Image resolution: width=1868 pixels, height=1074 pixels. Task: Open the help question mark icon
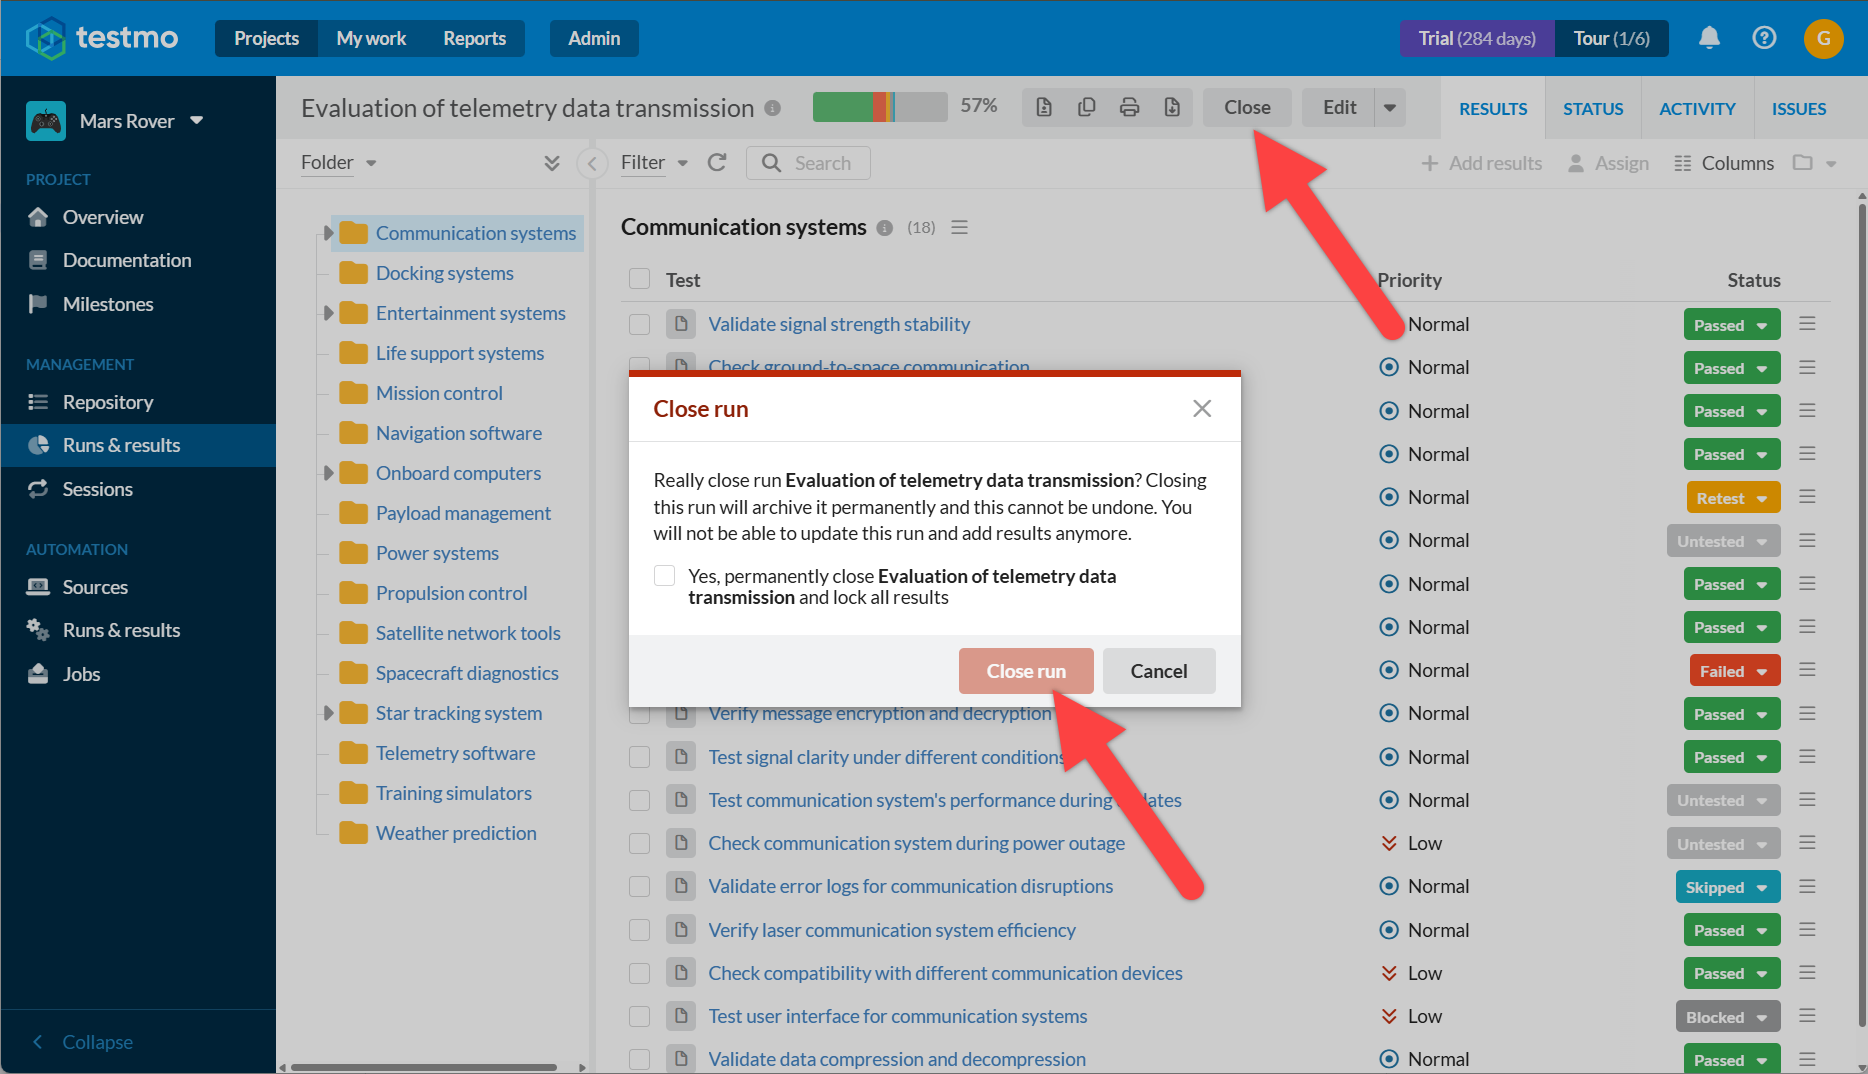(1764, 38)
